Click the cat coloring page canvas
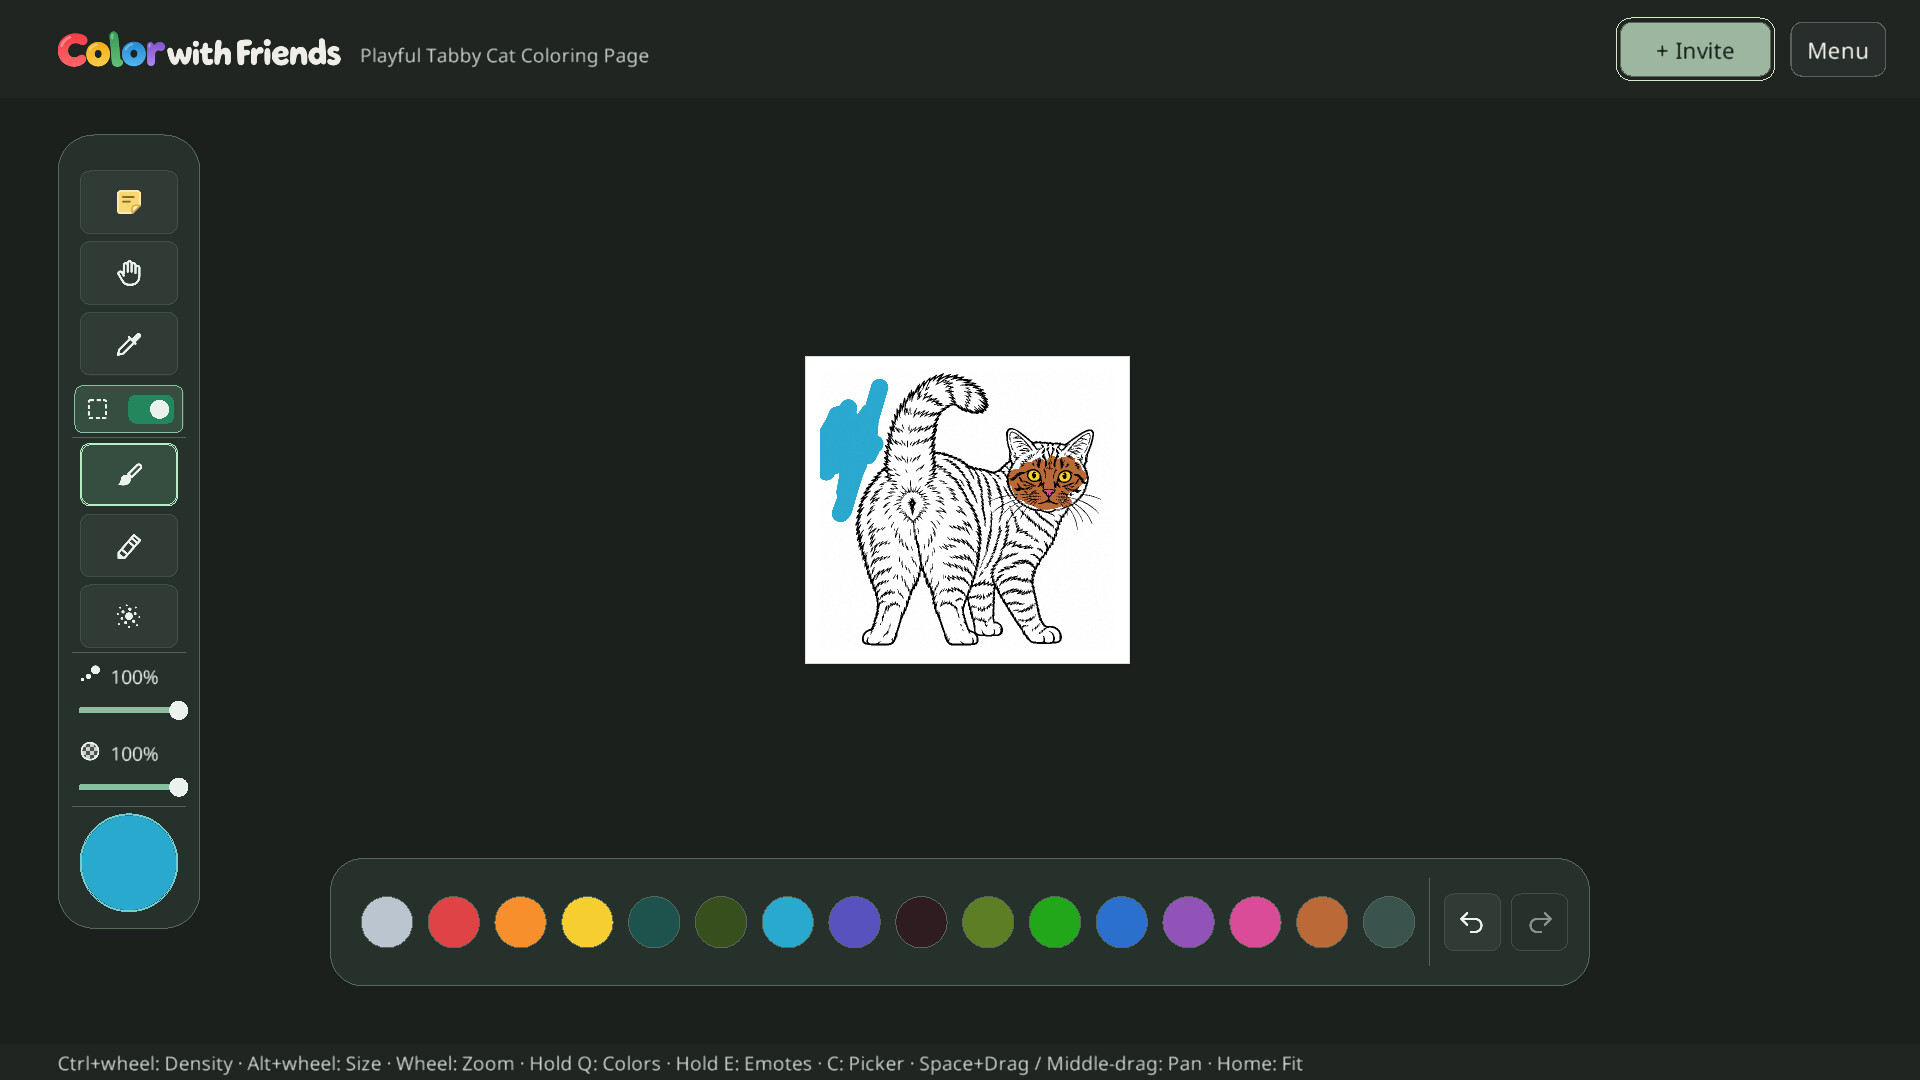 [967, 510]
